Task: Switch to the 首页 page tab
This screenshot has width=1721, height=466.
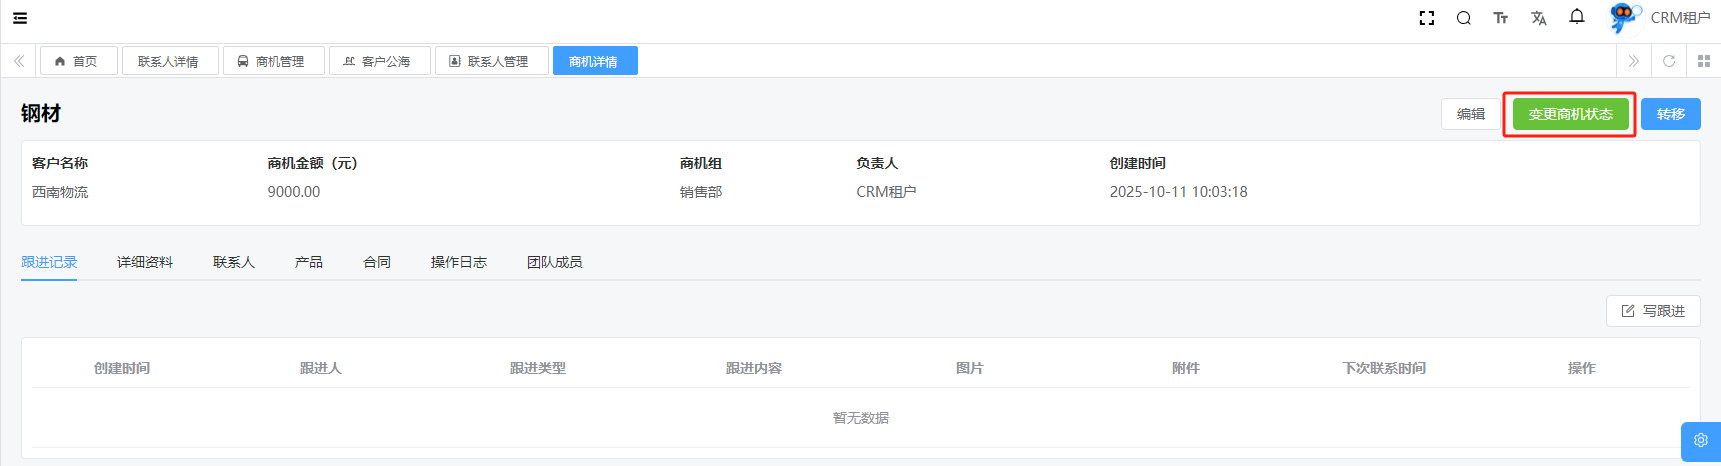Action: point(77,61)
